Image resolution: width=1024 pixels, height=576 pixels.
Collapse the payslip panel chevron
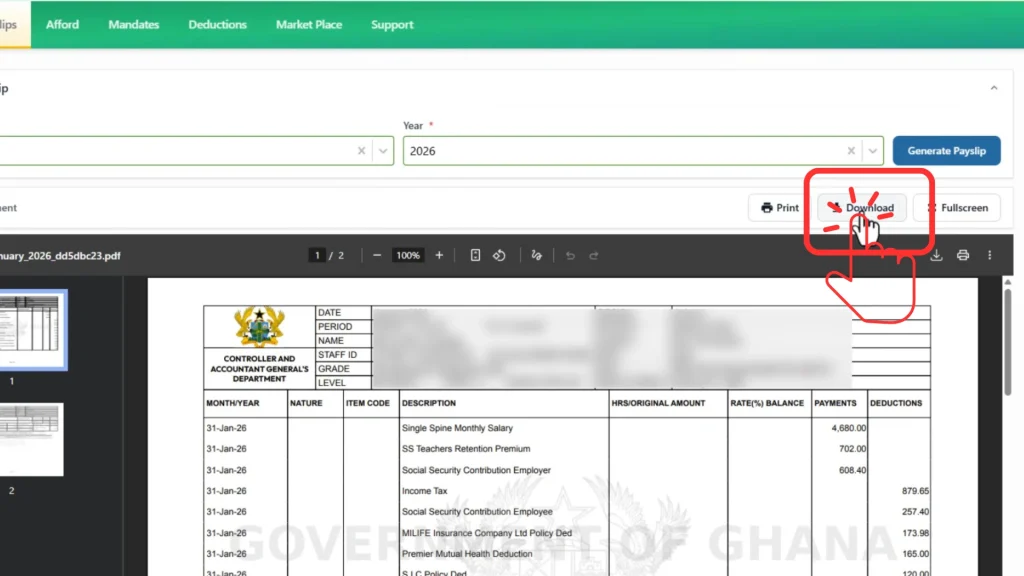click(994, 88)
